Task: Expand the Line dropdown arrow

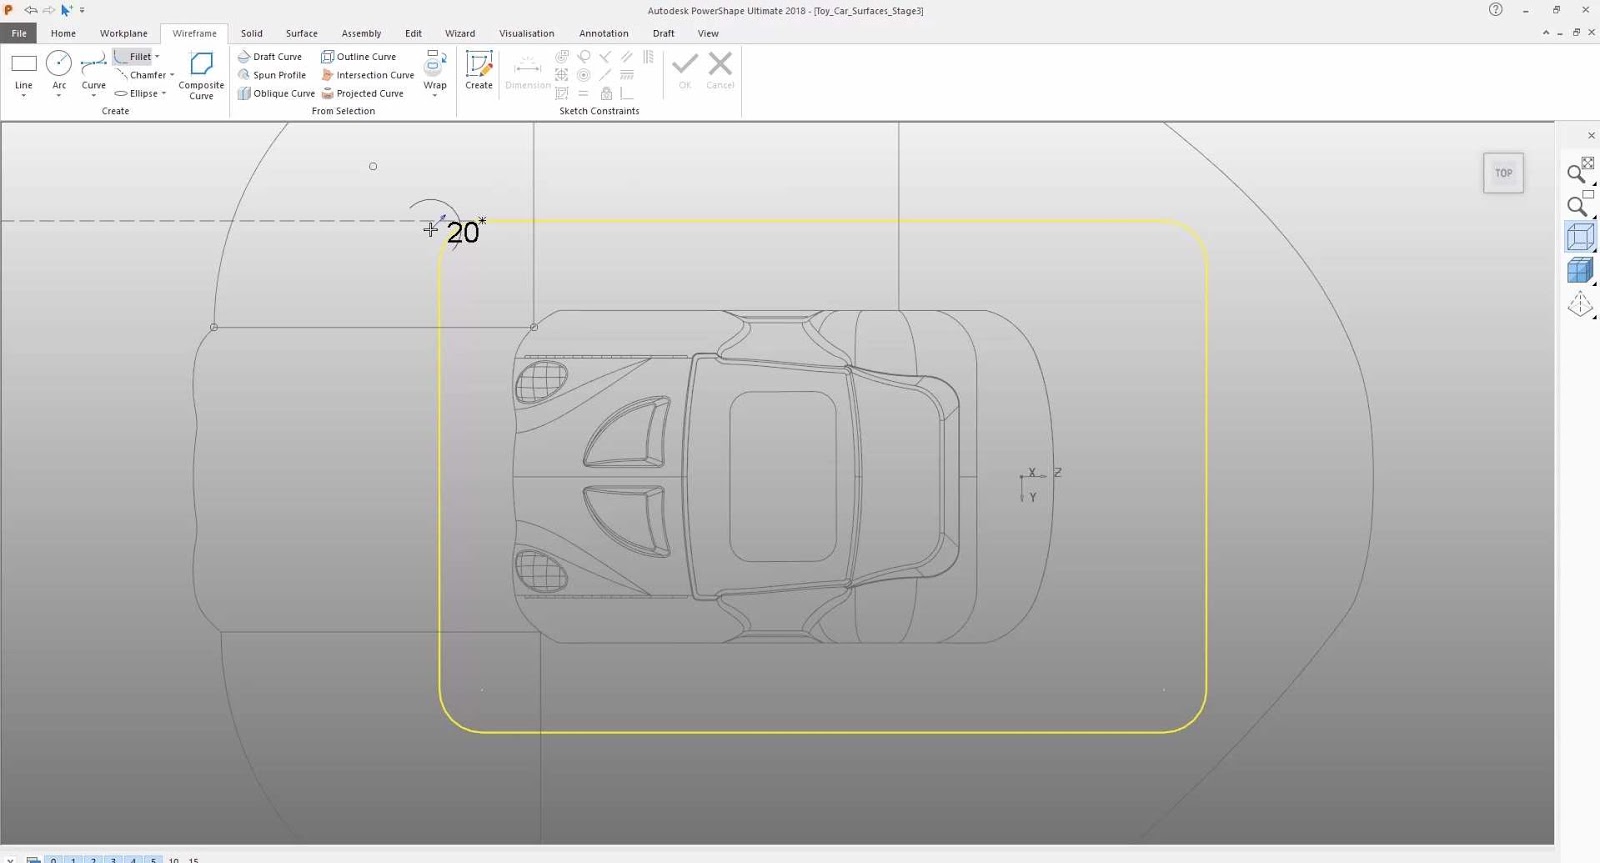Action: tap(24, 95)
